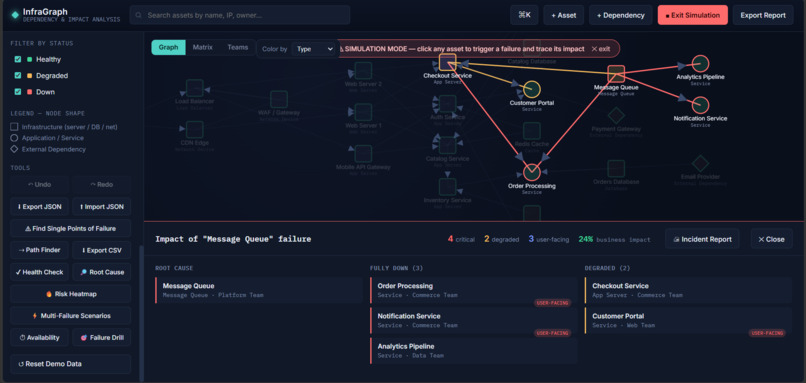
Task: Click the Export CSV button
Action: [x=101, y=250]
